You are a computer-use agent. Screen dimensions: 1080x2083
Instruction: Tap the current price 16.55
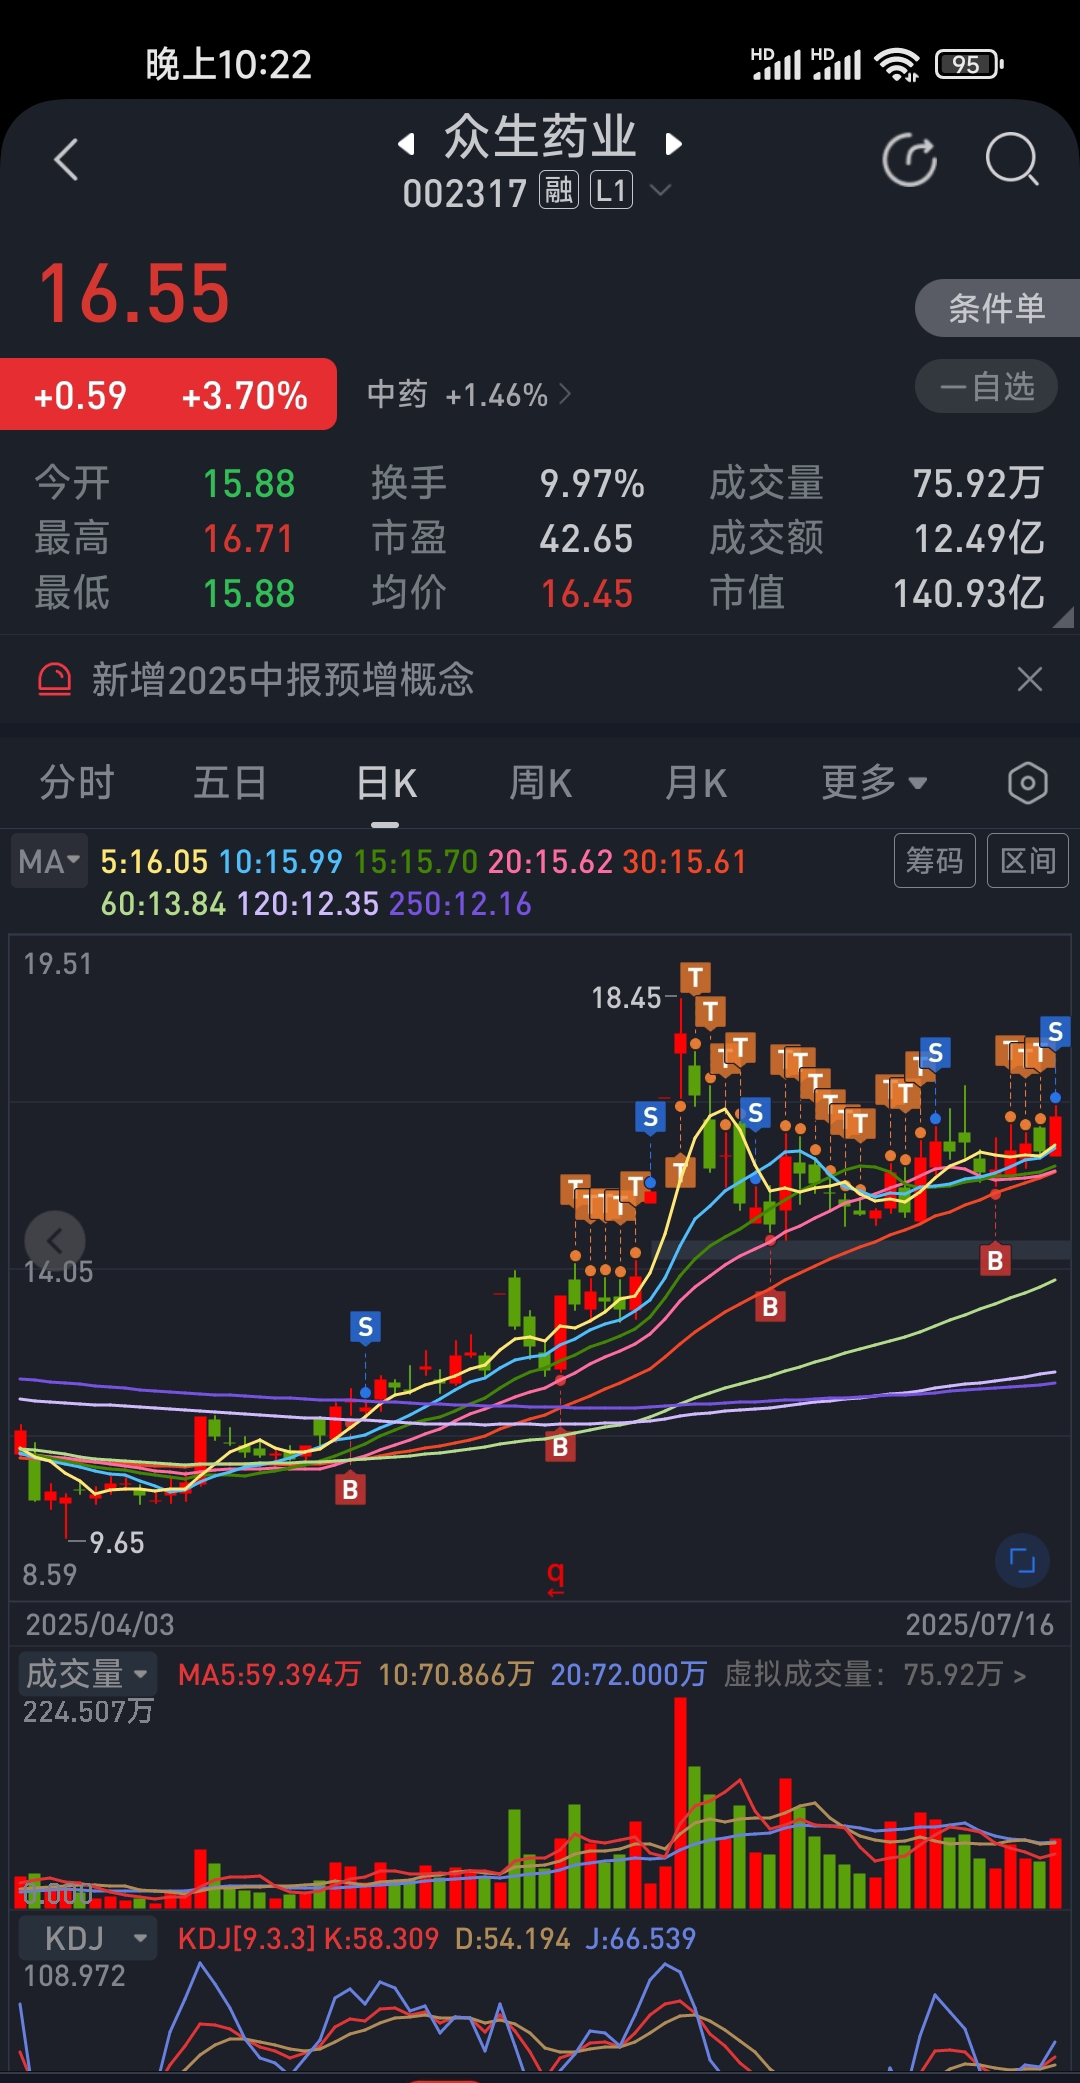134,294
